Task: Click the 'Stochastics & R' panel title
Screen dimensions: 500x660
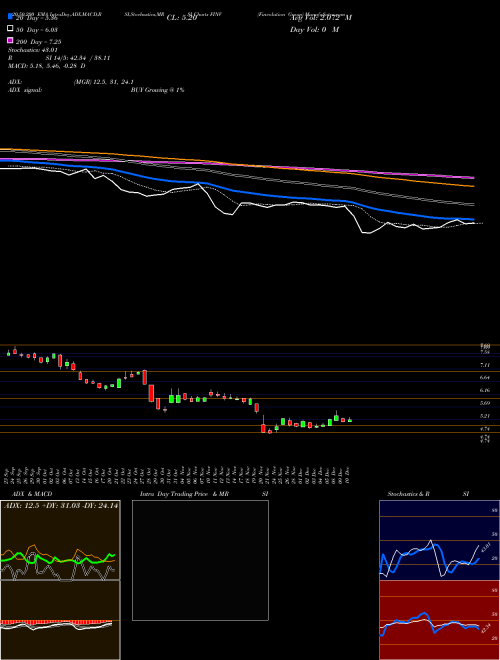Action: [x=408, y=494]
